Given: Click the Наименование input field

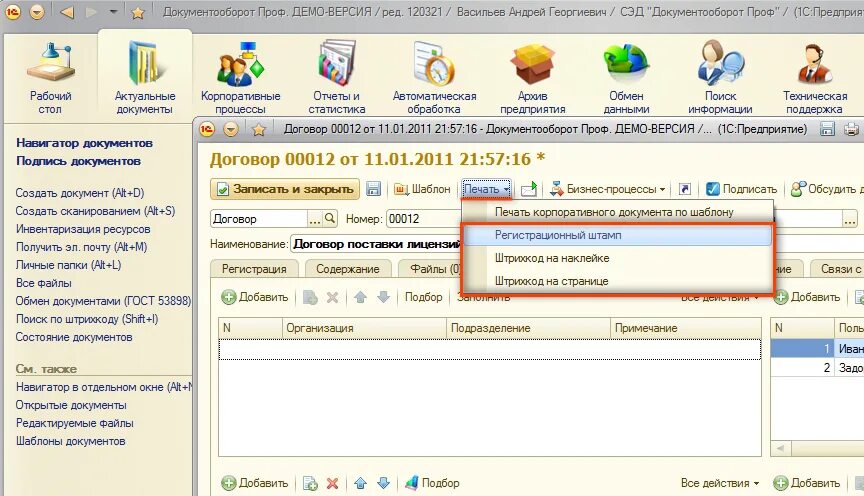Looking at the screenshot, I should coord(376,244).
